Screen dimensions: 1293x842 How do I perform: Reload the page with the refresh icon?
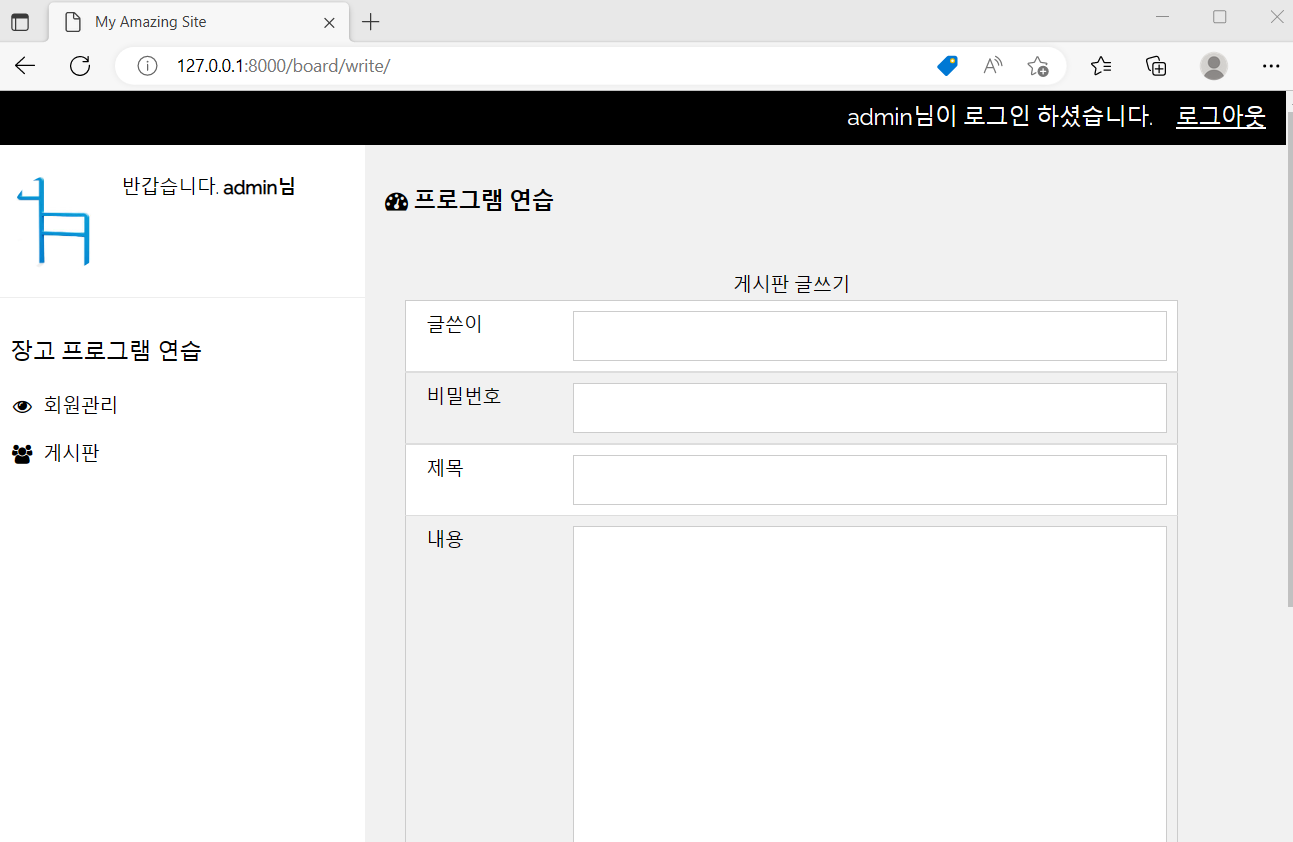pyautogui.click(x=80, y=66)
